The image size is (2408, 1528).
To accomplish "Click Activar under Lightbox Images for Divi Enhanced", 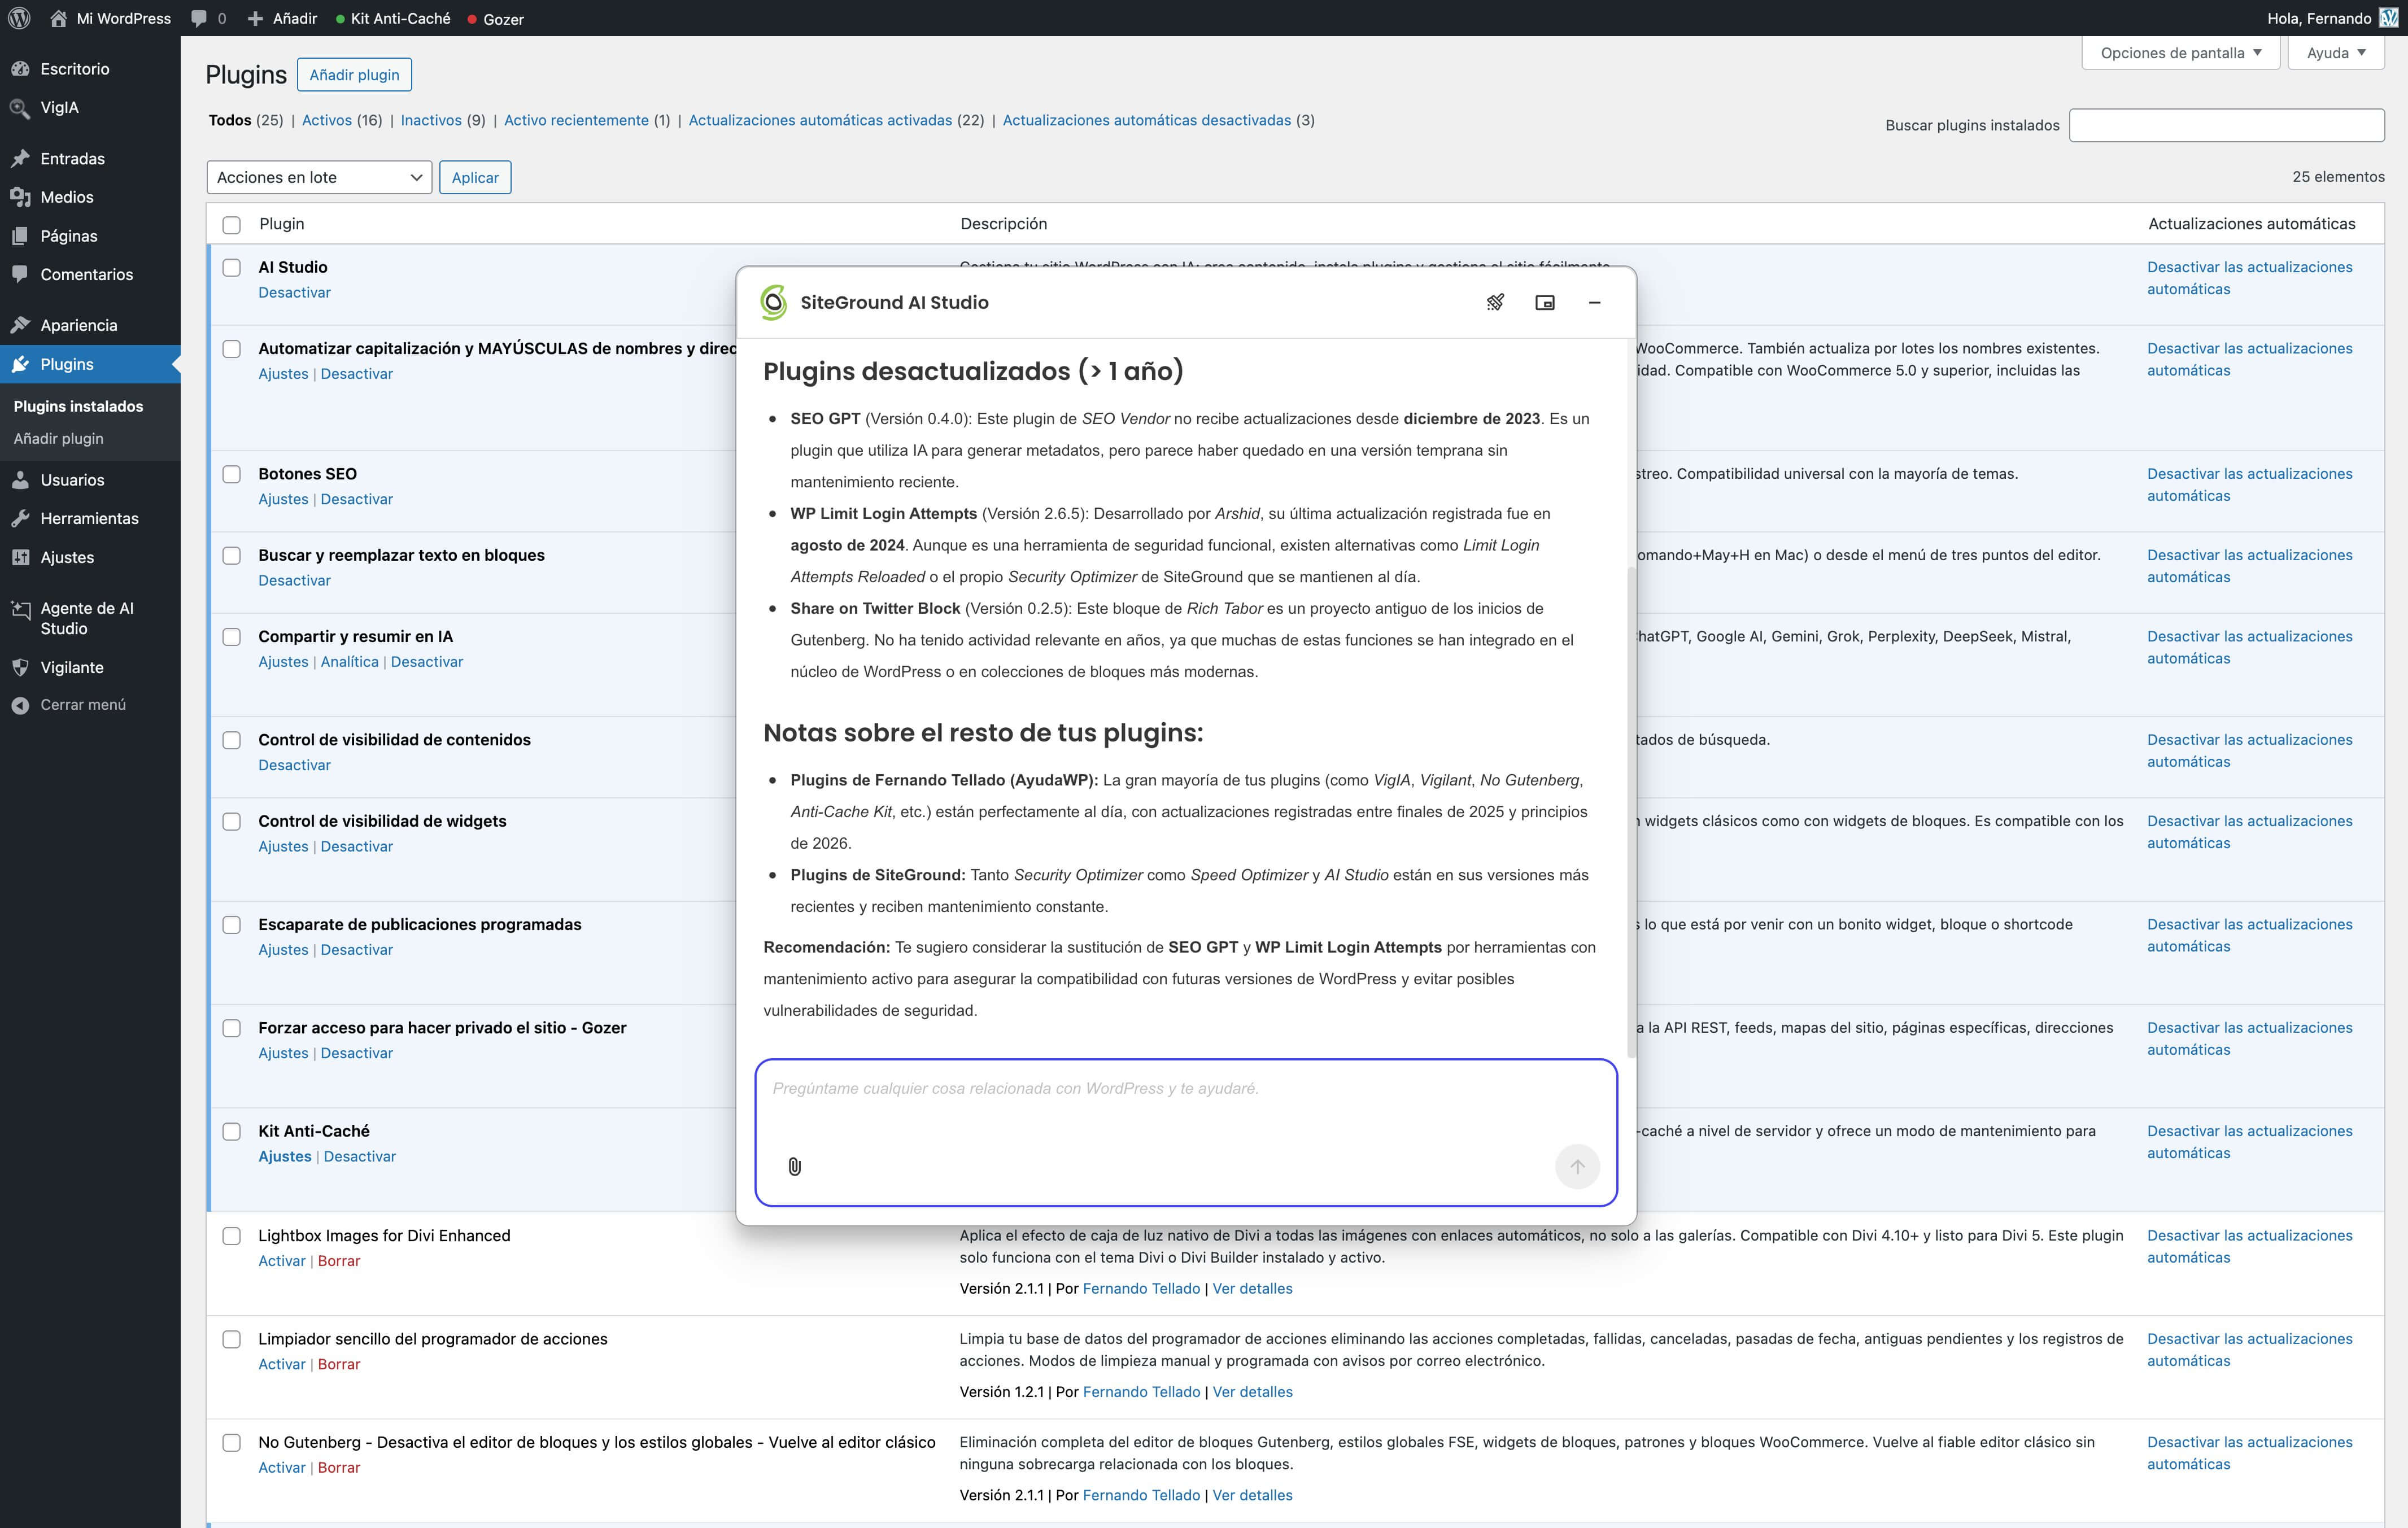I will (282, 1261).
